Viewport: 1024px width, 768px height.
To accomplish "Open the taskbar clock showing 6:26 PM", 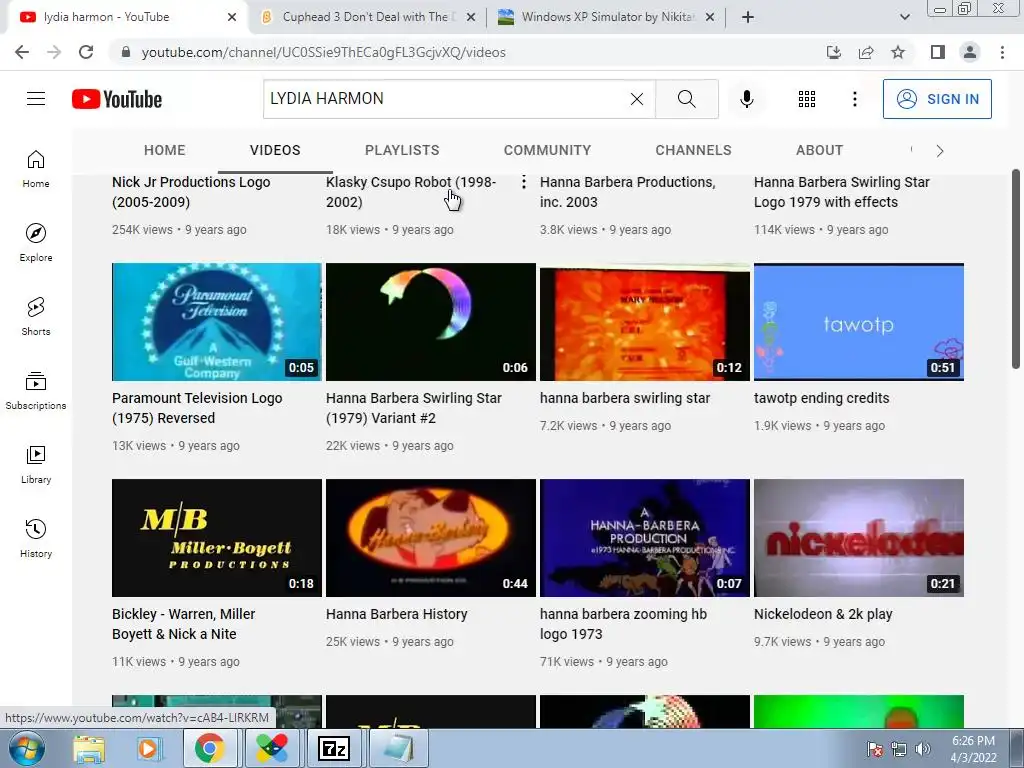I will 973,749.
